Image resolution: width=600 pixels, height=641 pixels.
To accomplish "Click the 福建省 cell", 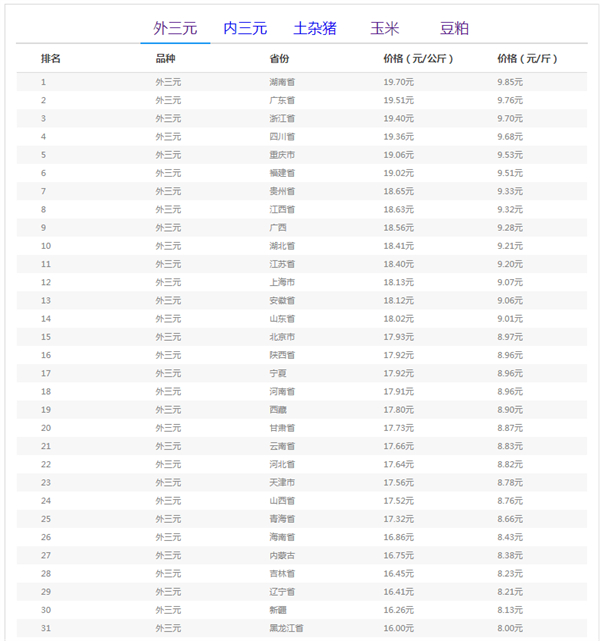I will 282,173.
